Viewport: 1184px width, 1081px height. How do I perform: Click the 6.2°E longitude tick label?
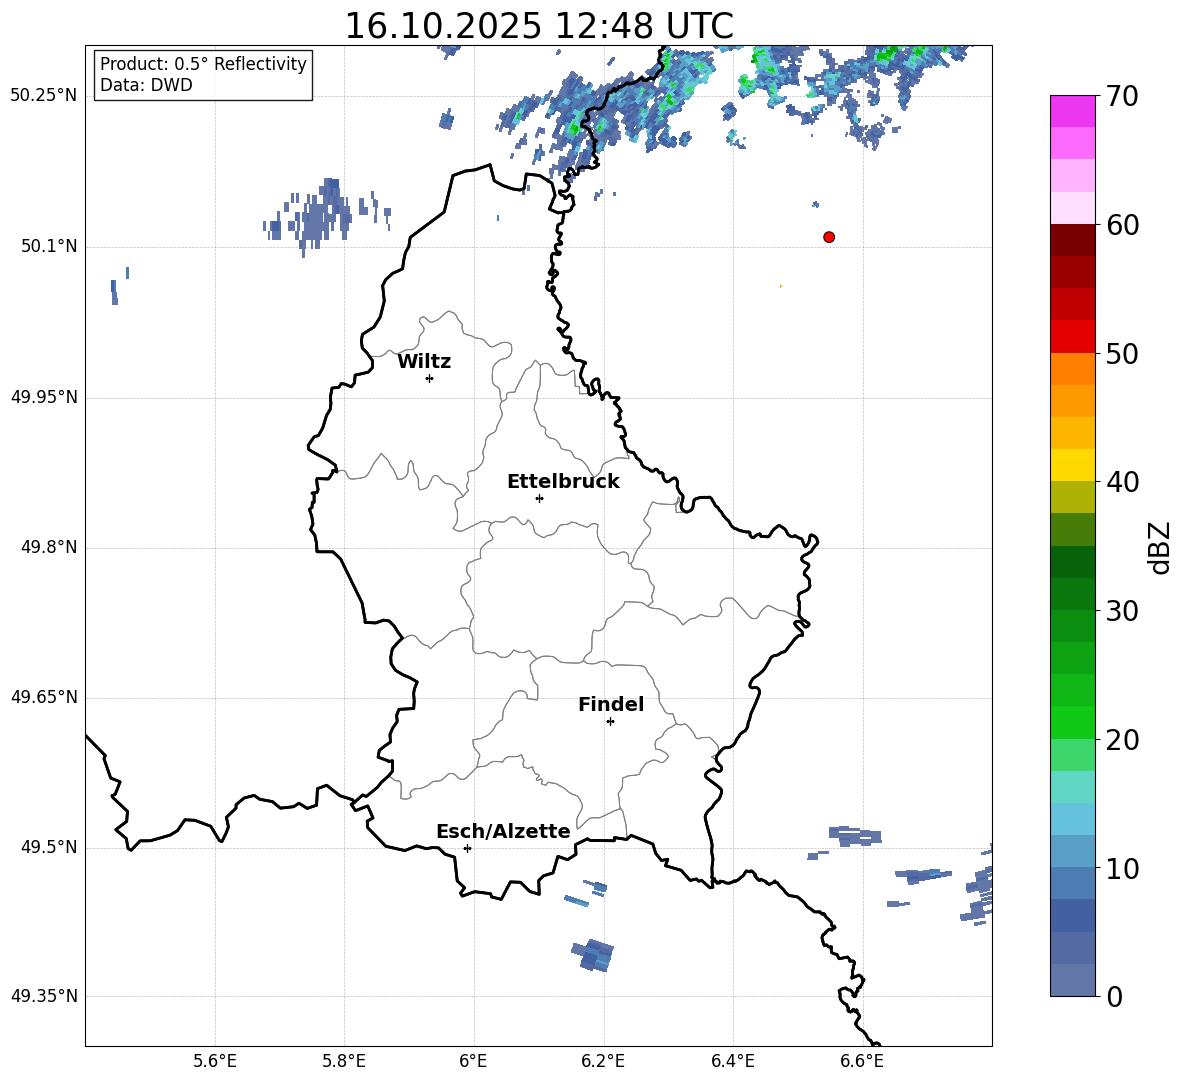603,1060
